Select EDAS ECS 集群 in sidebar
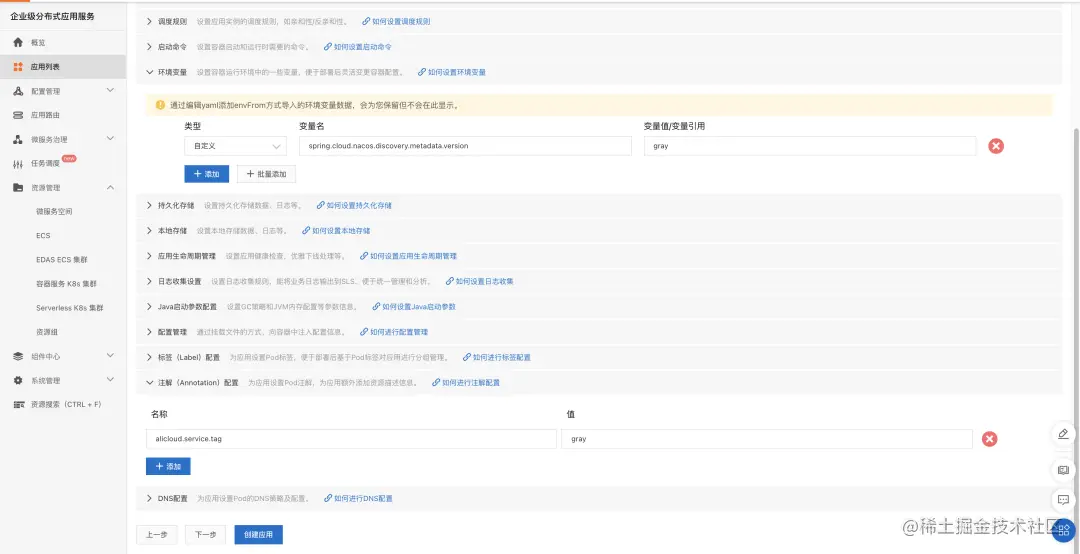This screenshot has height=554, width=1080. point(63,260)
